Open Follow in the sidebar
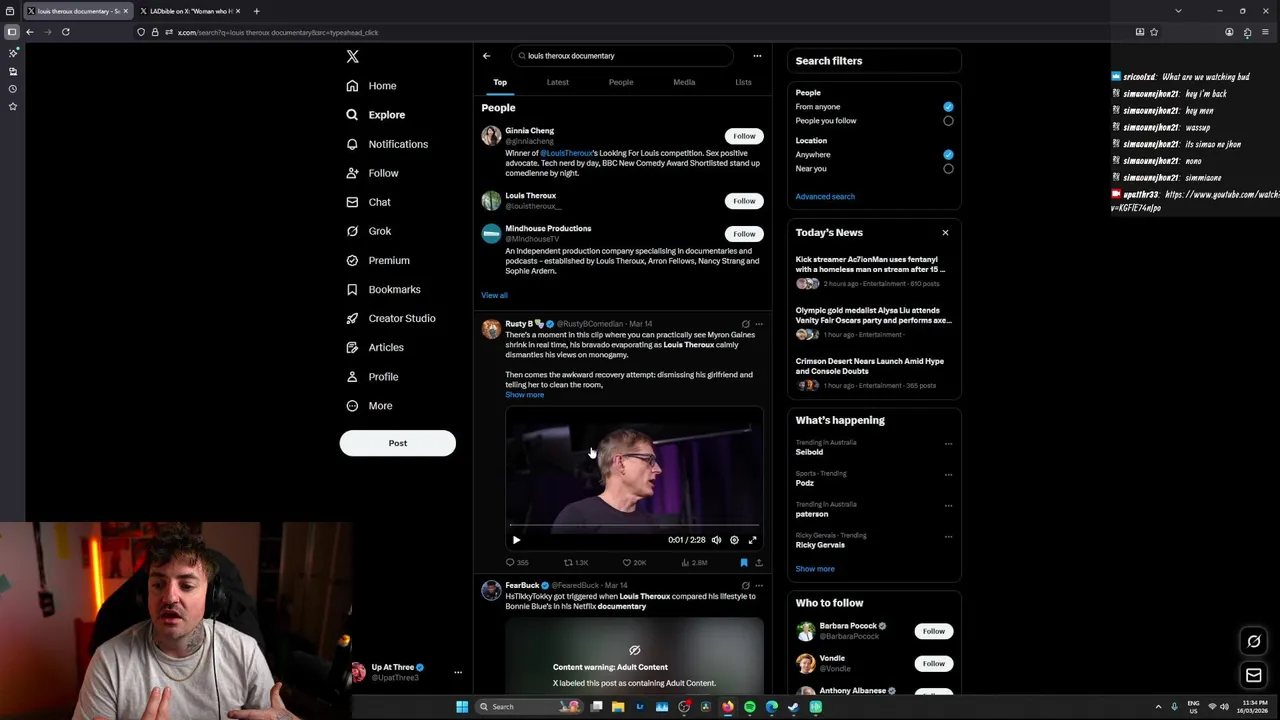The width and height of the screenshot is (1280, 720). point(372,173)
